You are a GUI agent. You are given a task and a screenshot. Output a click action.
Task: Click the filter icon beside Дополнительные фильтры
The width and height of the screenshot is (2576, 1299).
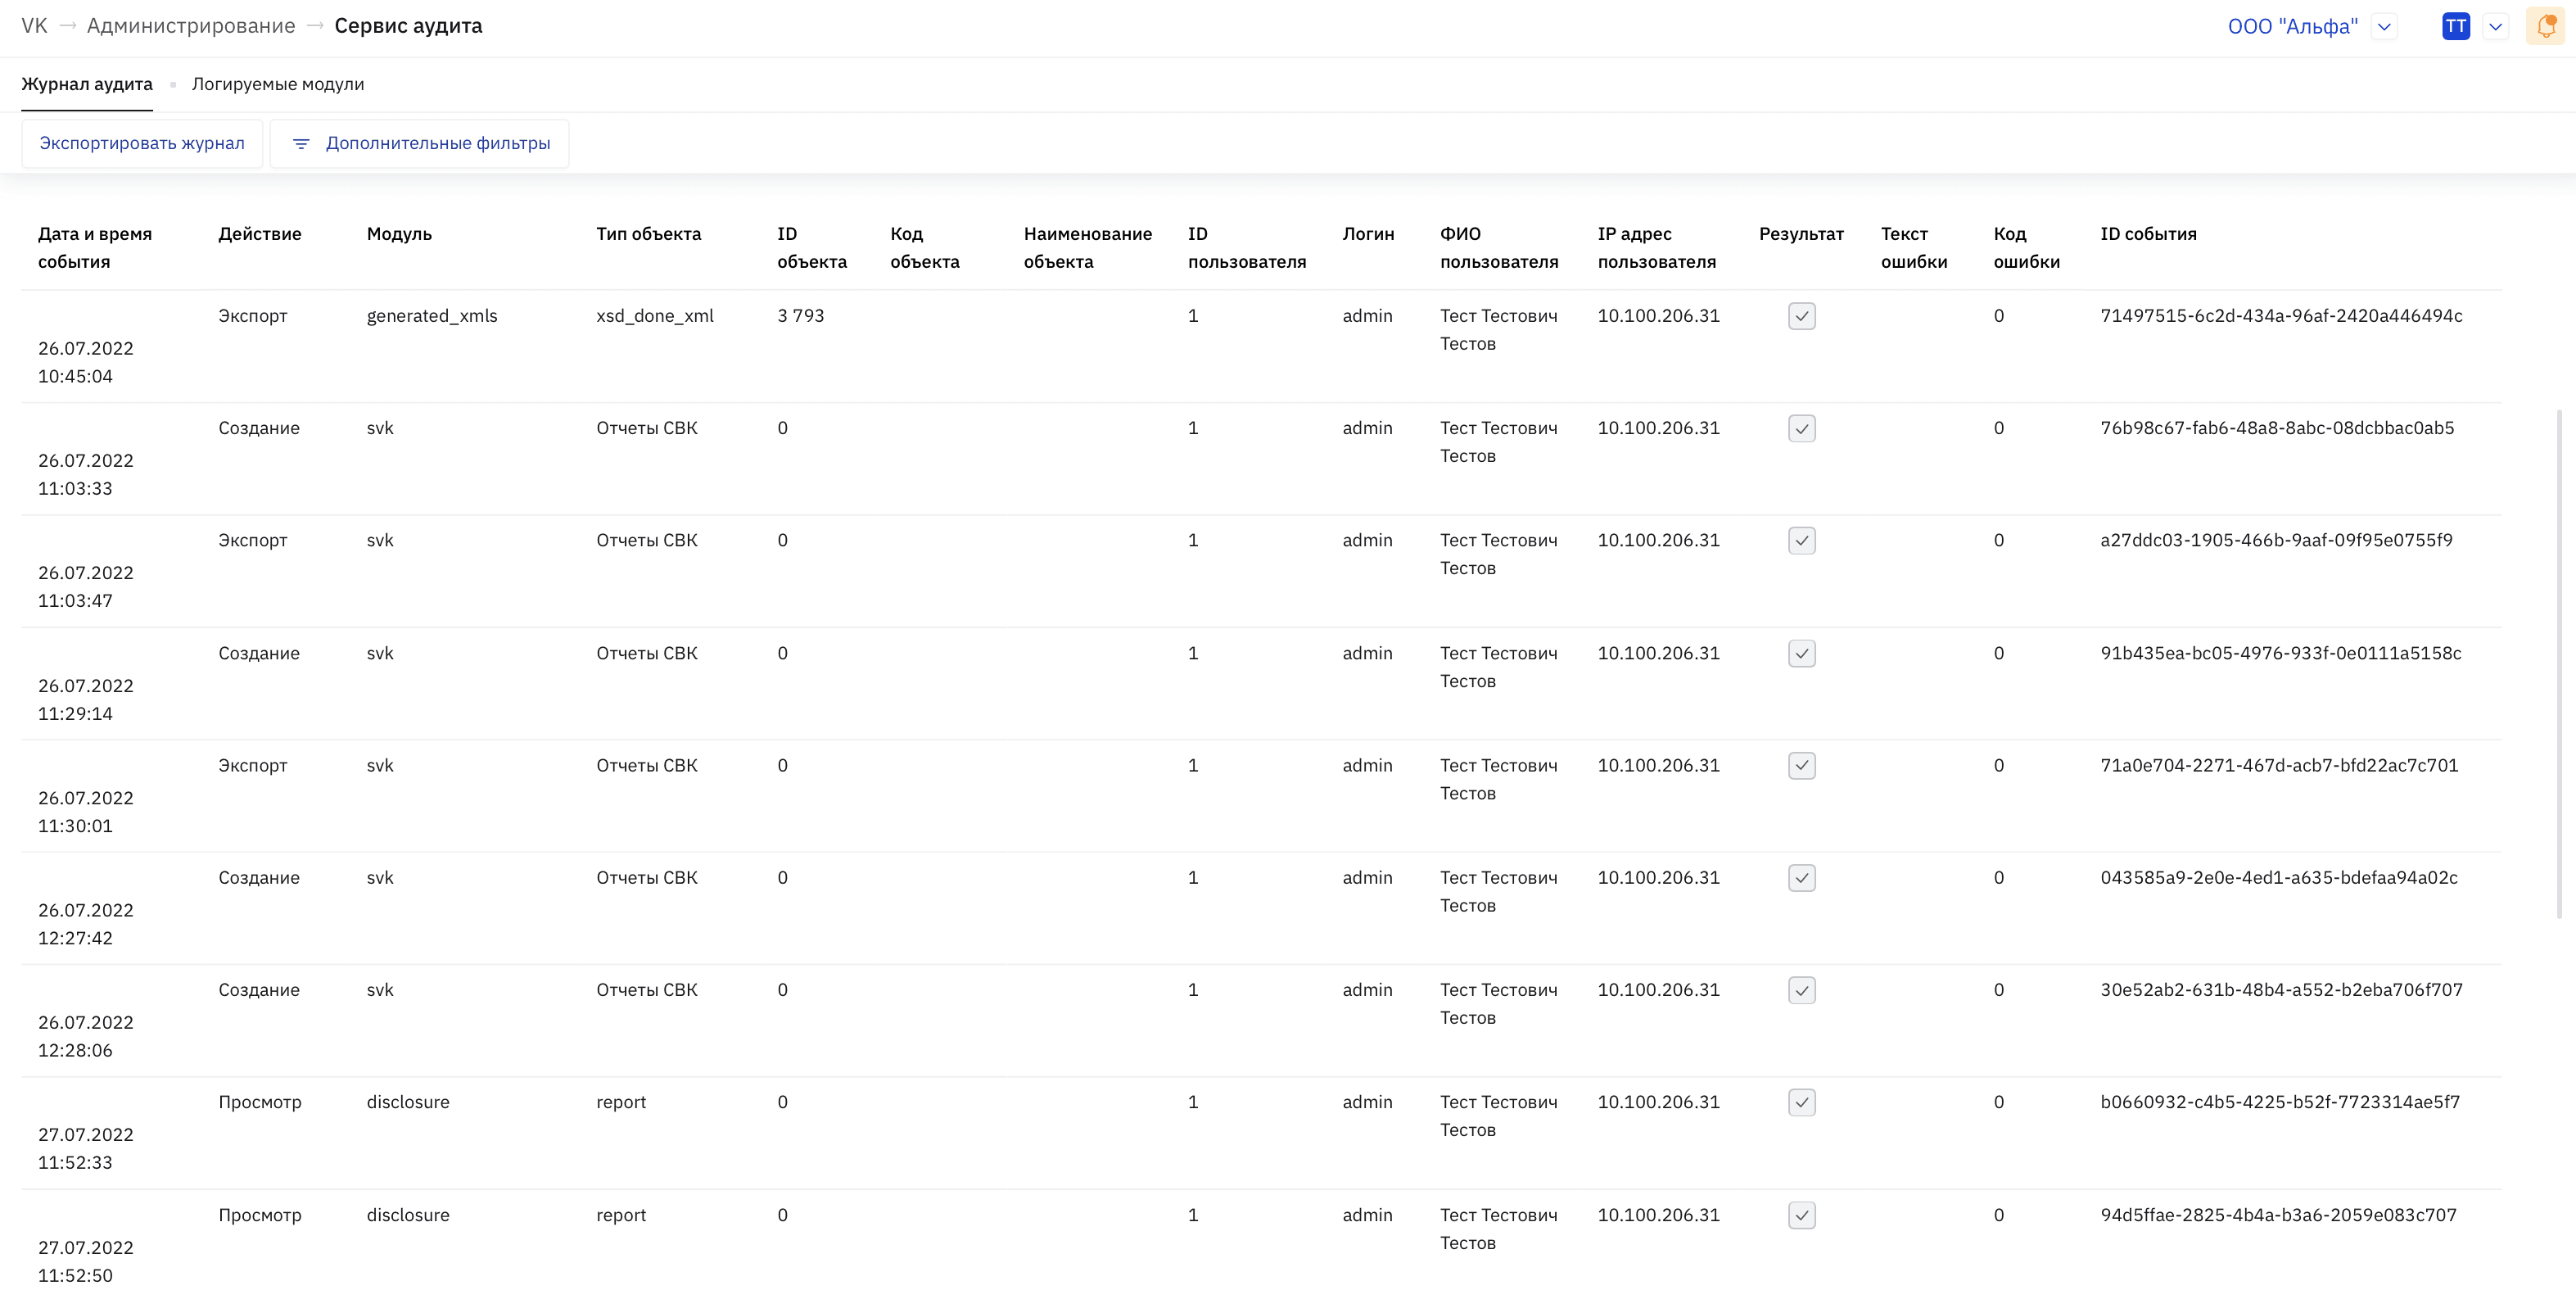(x=301, y=144)
